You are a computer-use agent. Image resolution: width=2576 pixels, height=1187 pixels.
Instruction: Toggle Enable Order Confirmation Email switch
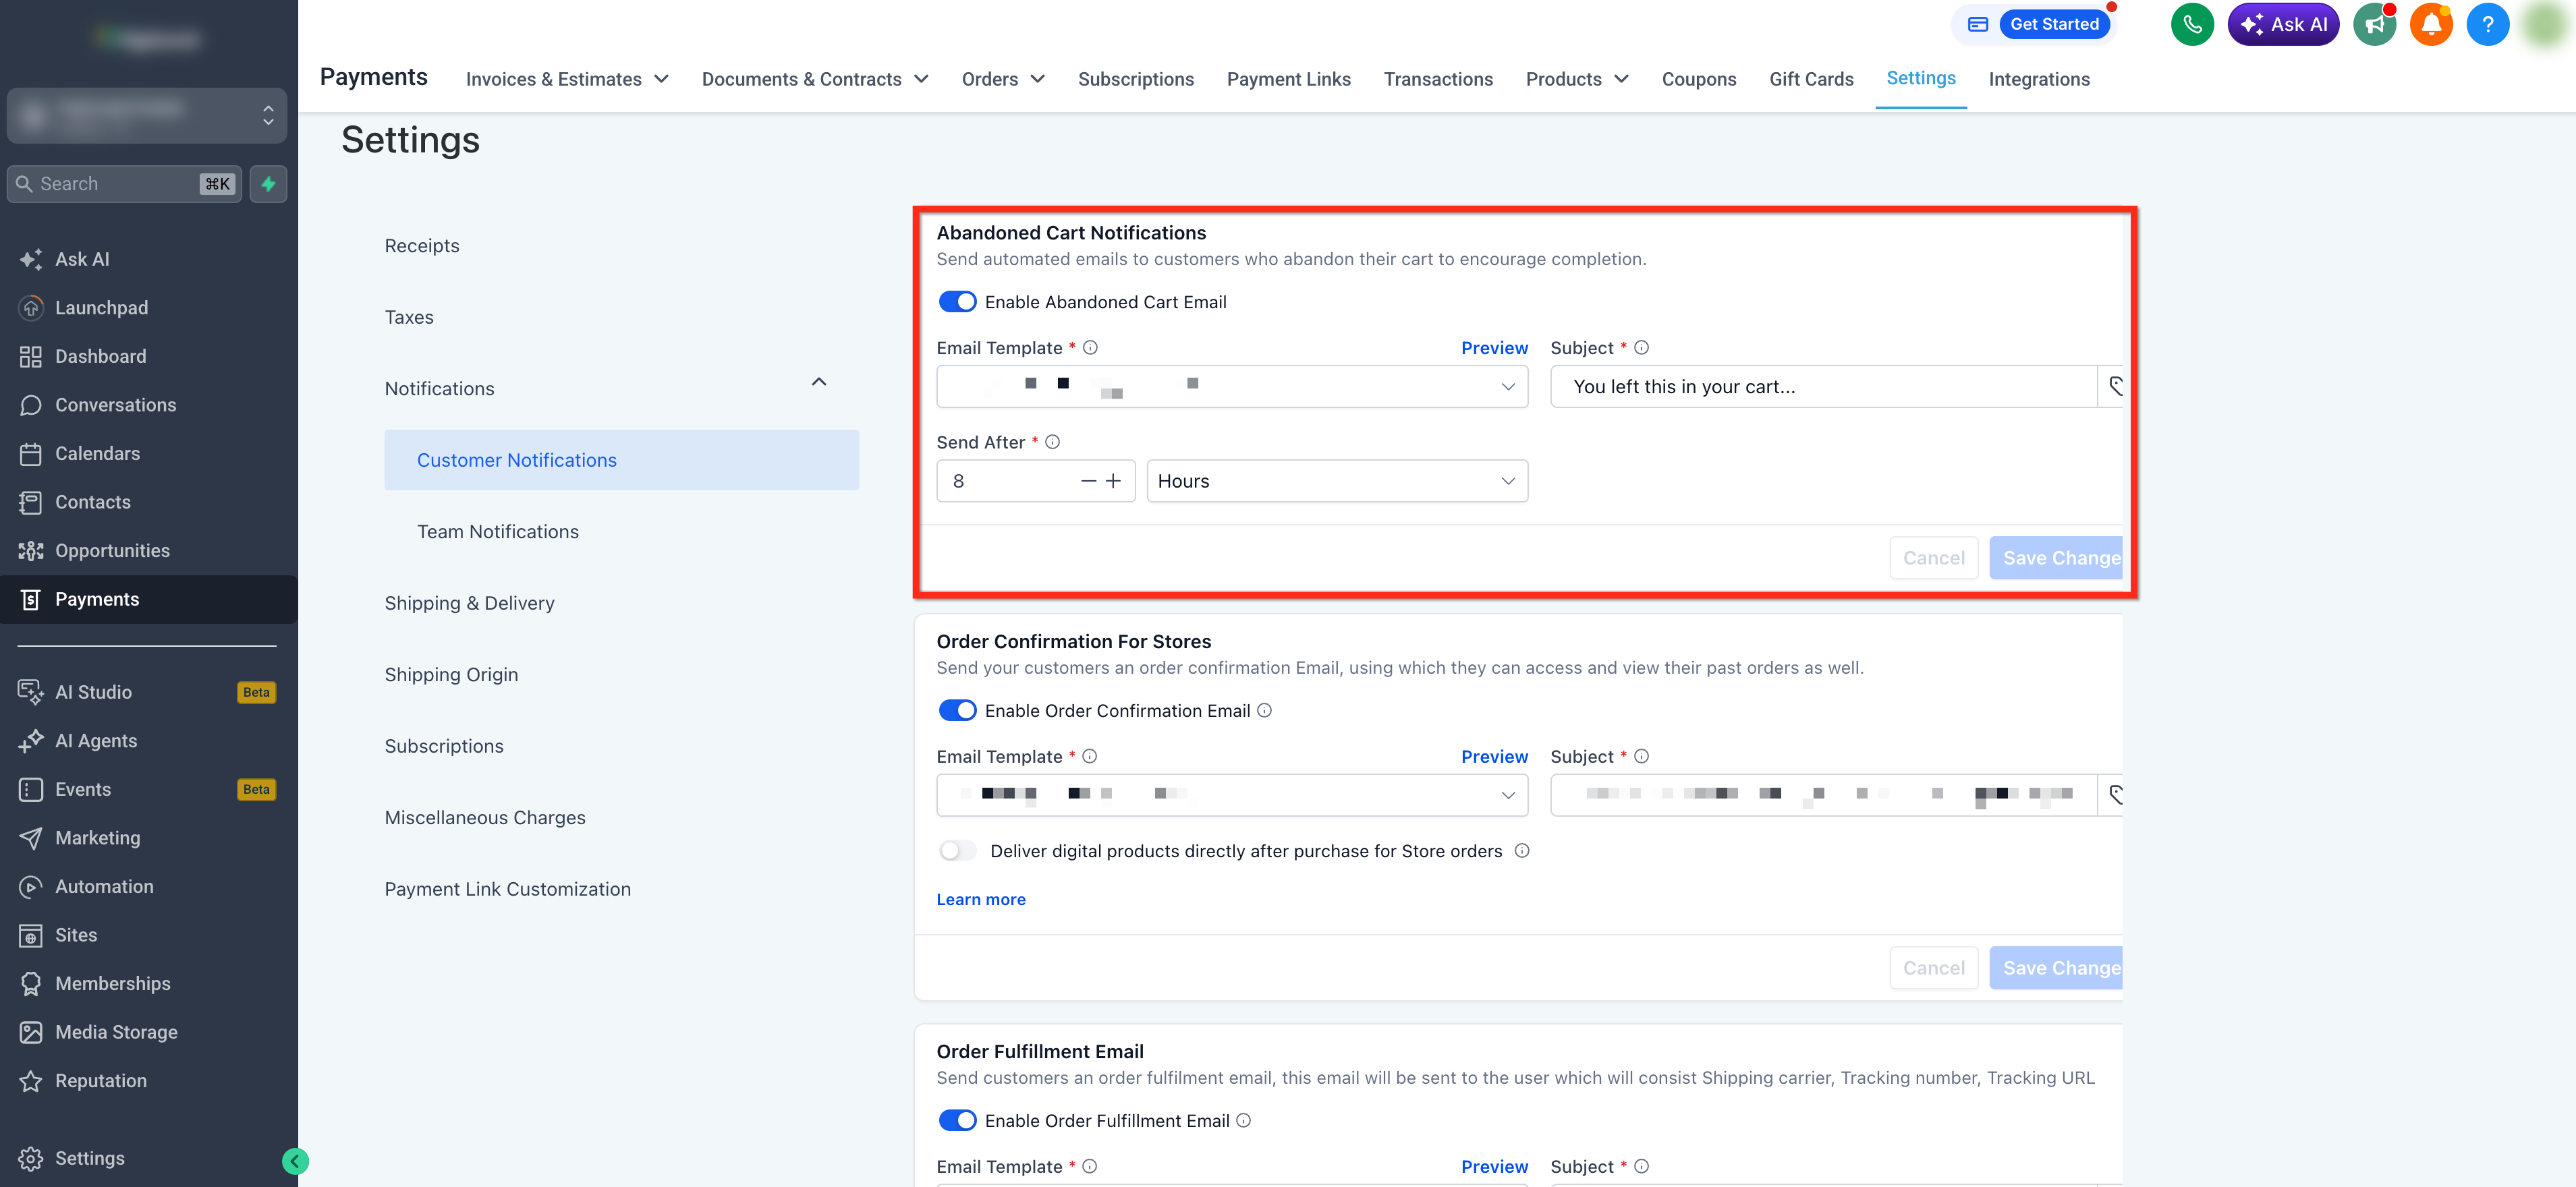(957, 710)
